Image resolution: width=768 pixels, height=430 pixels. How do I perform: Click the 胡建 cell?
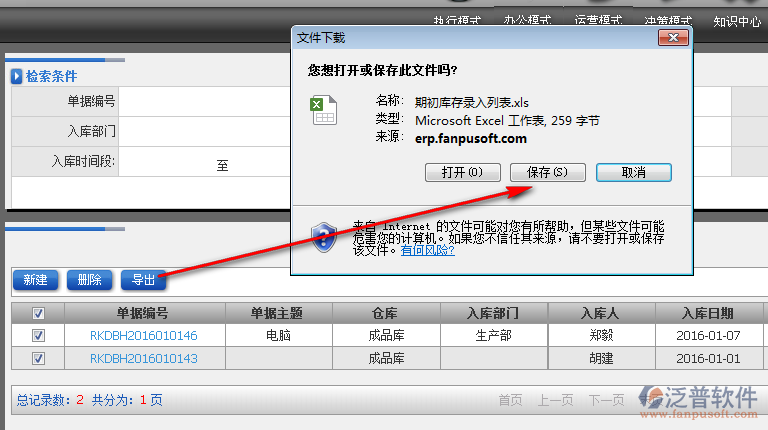601,358
